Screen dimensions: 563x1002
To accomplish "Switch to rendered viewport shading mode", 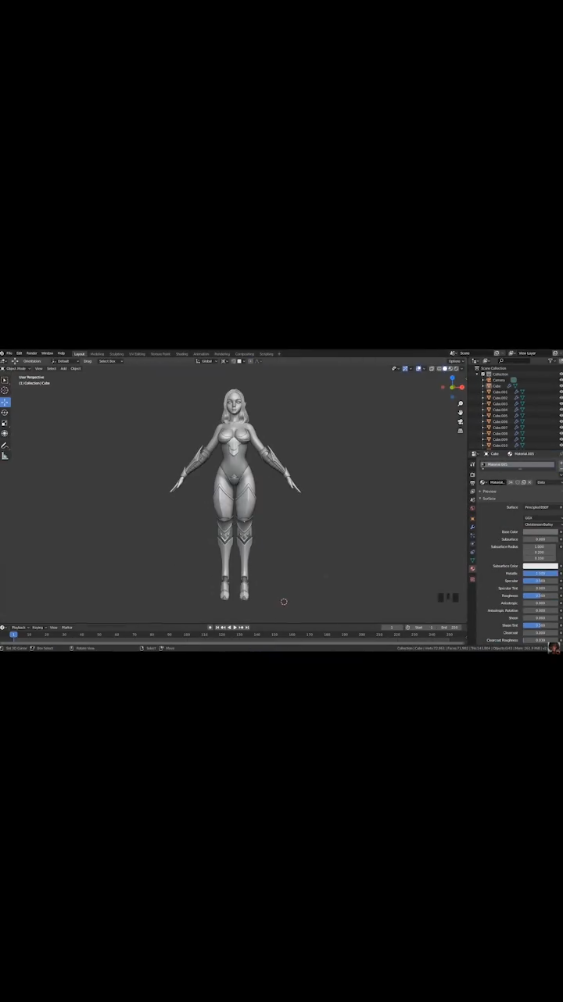I will click(456, 369).
